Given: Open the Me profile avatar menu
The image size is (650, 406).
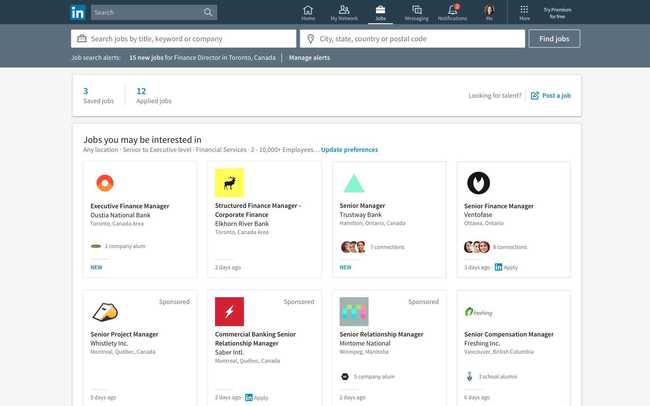Looking at the screenshot, I should (489, 12).
